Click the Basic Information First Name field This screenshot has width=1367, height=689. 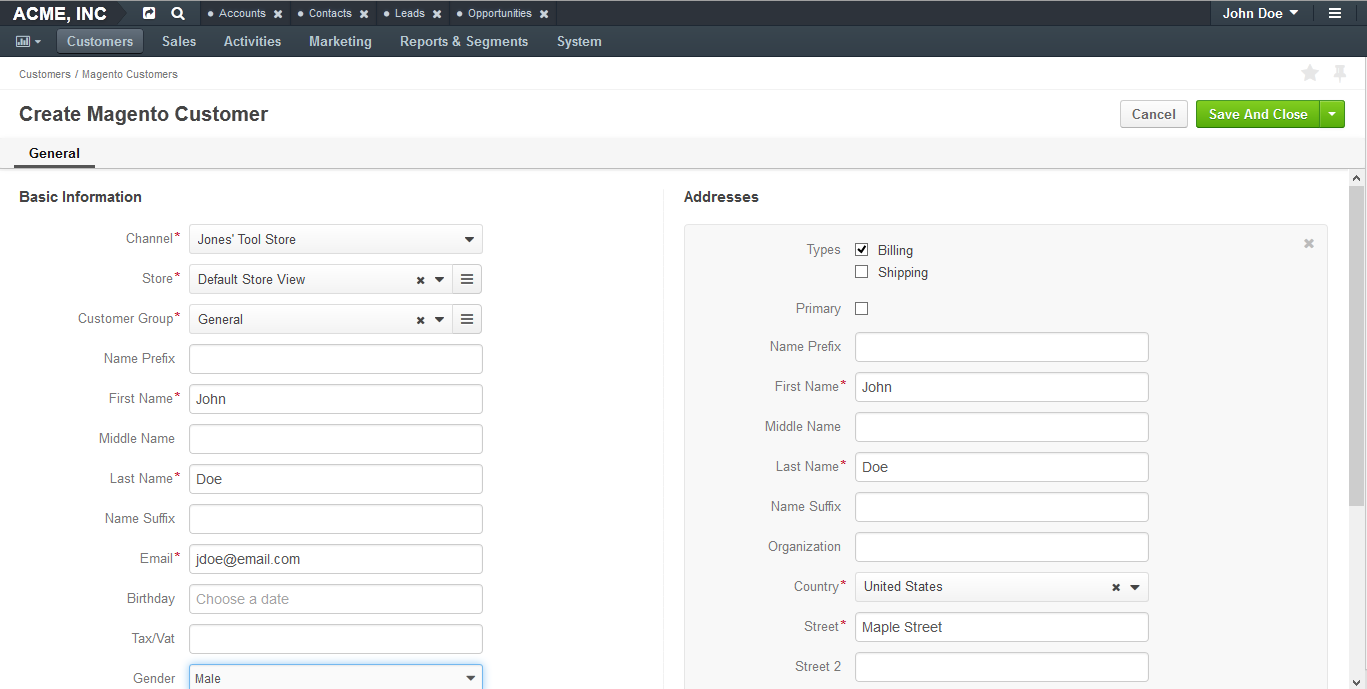tap(336, 399)
